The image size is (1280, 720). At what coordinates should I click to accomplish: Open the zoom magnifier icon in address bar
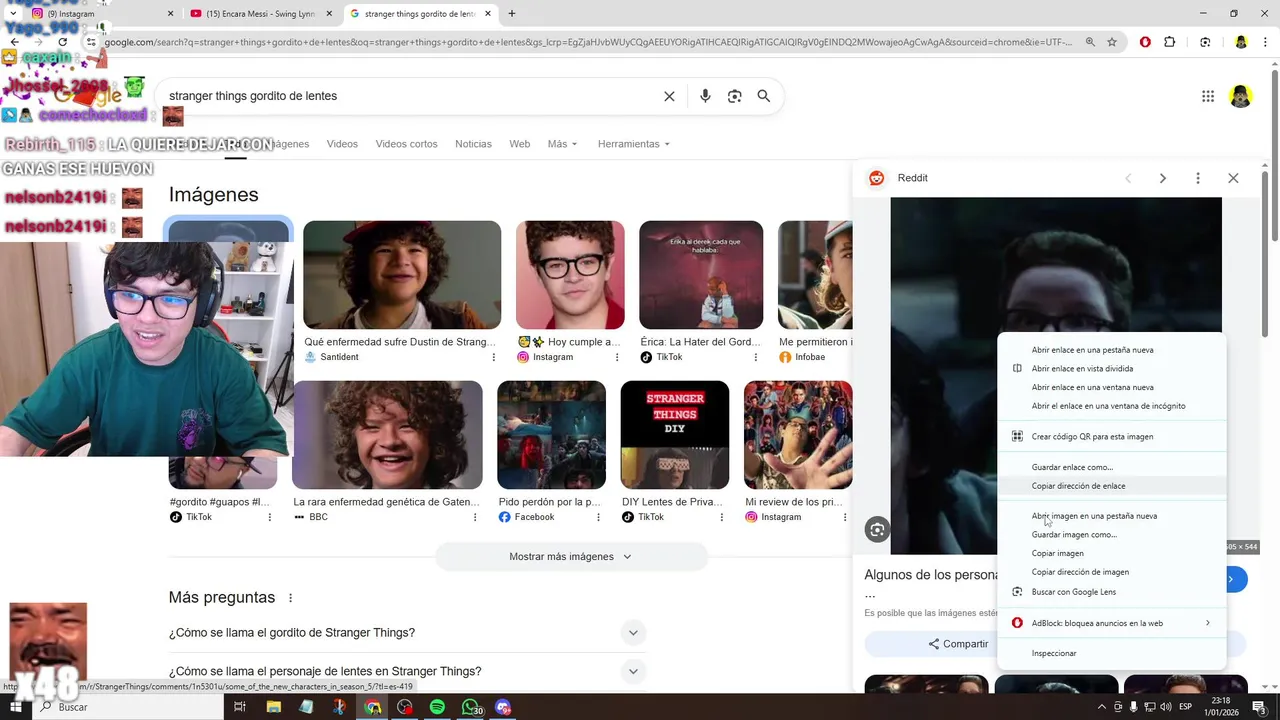pyautogui.click(x=1090, y=42)
